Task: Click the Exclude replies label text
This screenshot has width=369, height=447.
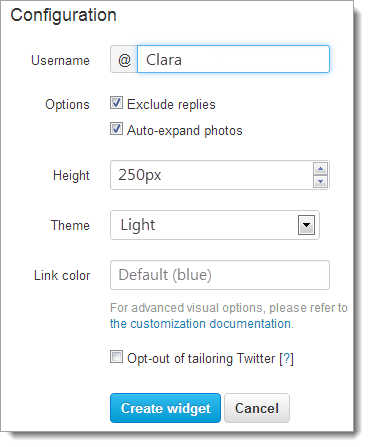Action: (171, 104)
